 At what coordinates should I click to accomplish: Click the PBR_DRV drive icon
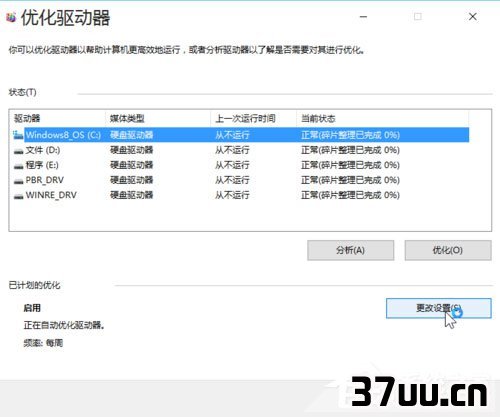(18, 181)
